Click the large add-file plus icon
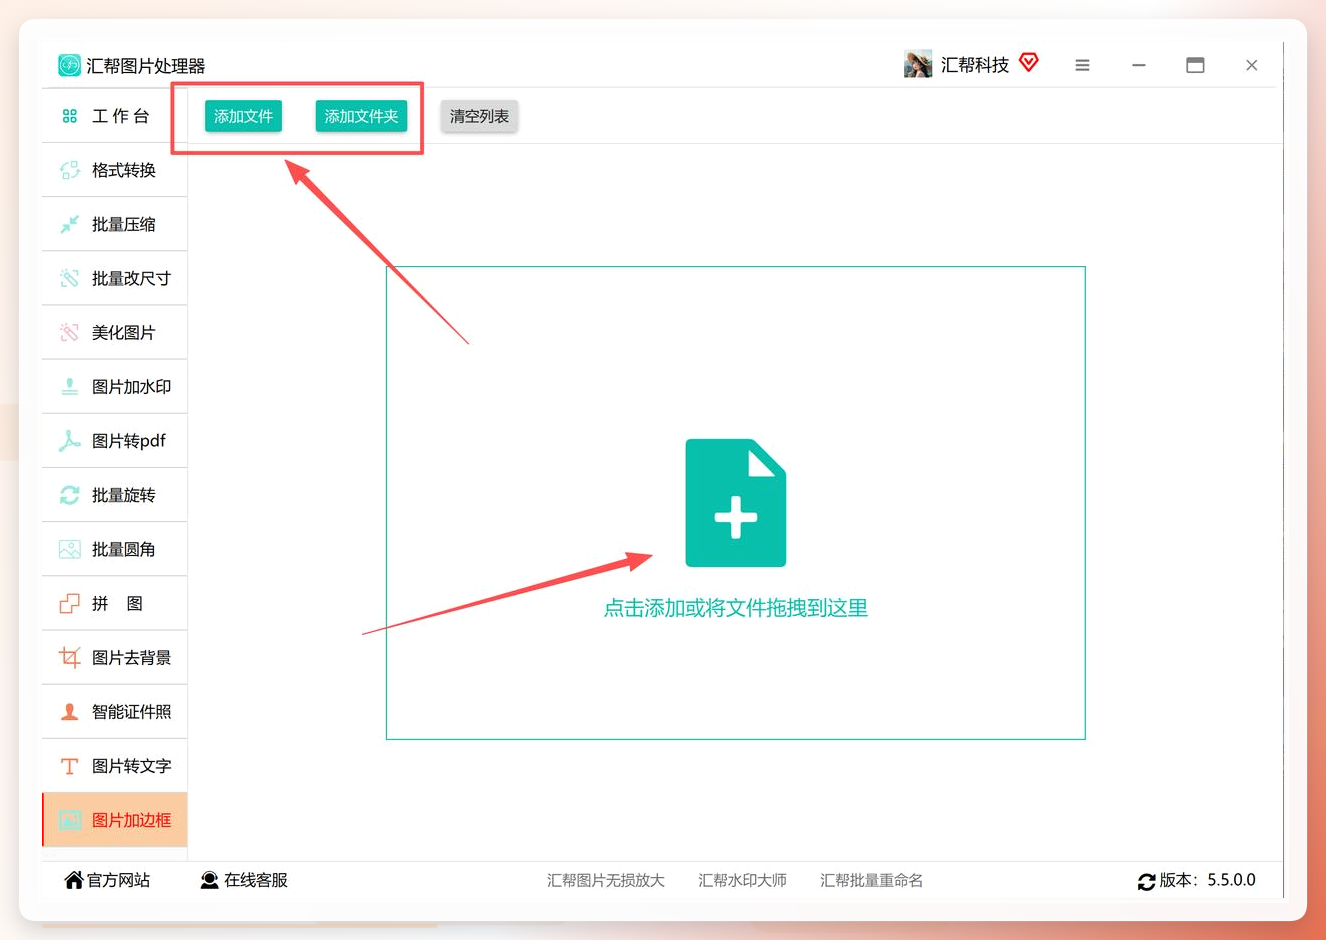Image resolution: width=1326 pixels, height=940 pixels. pos(736,503)
